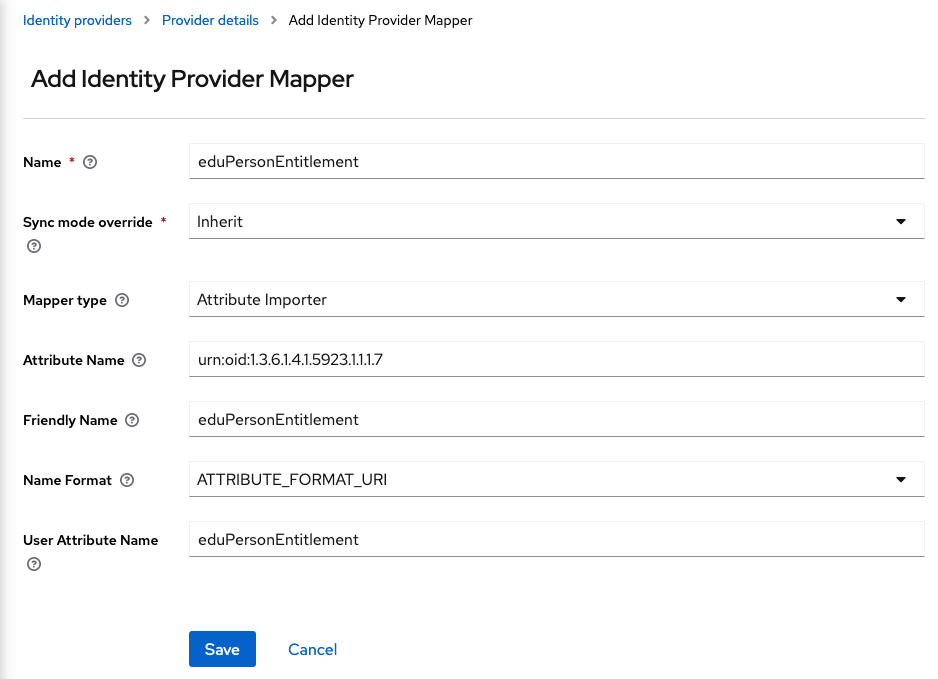Show help for Name Format field
This screenshot has width=938, height=679.
(x=126, y=480)
